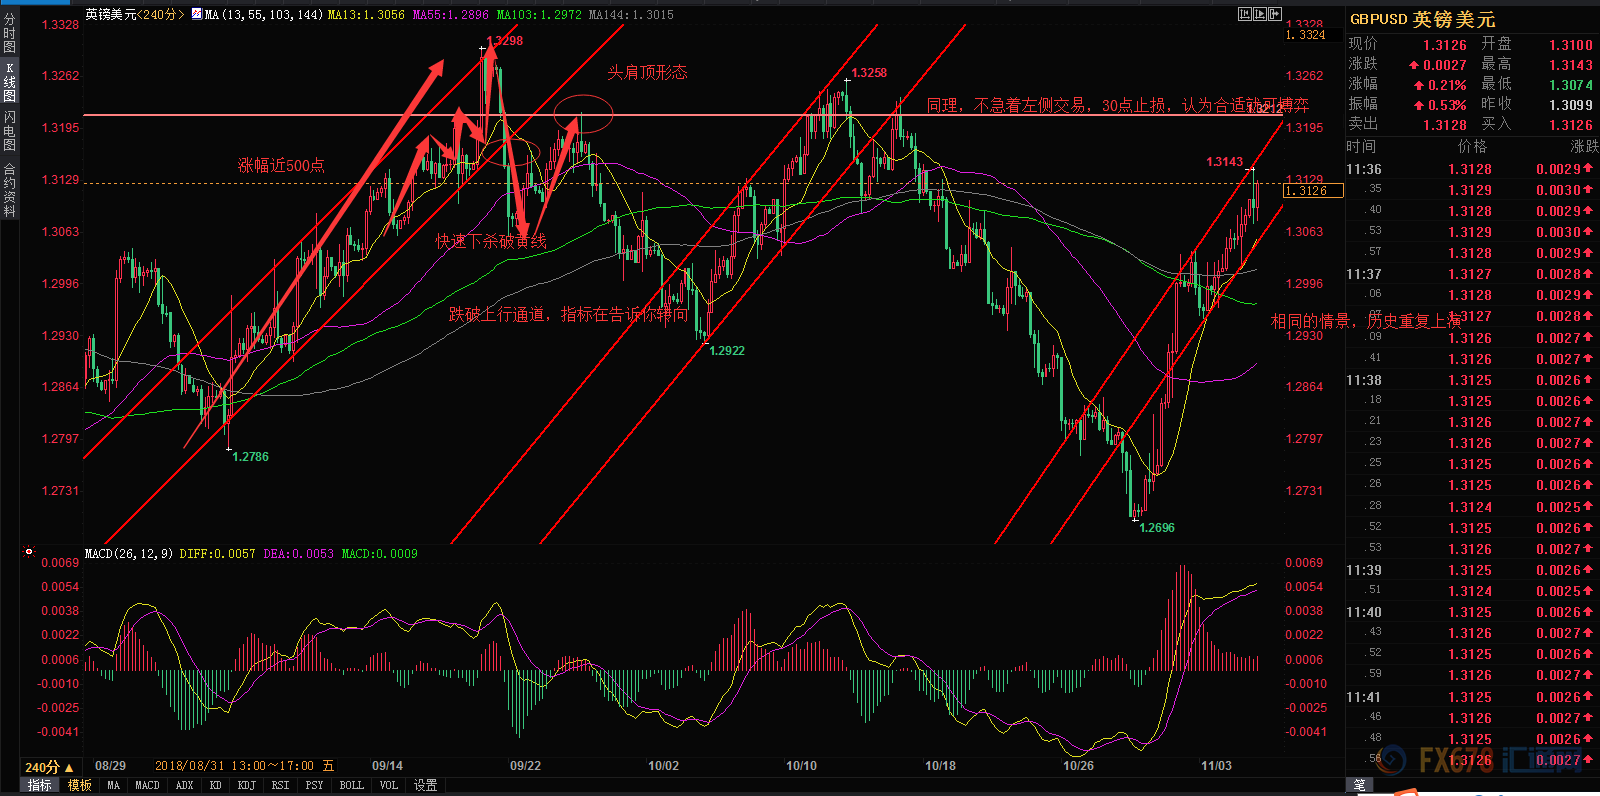Image resolution: width=1600 pixels, height=796 pixels.
Task: Switch to the 分时图 view tab
Action: pyautogui.click(x=9, y=33)
